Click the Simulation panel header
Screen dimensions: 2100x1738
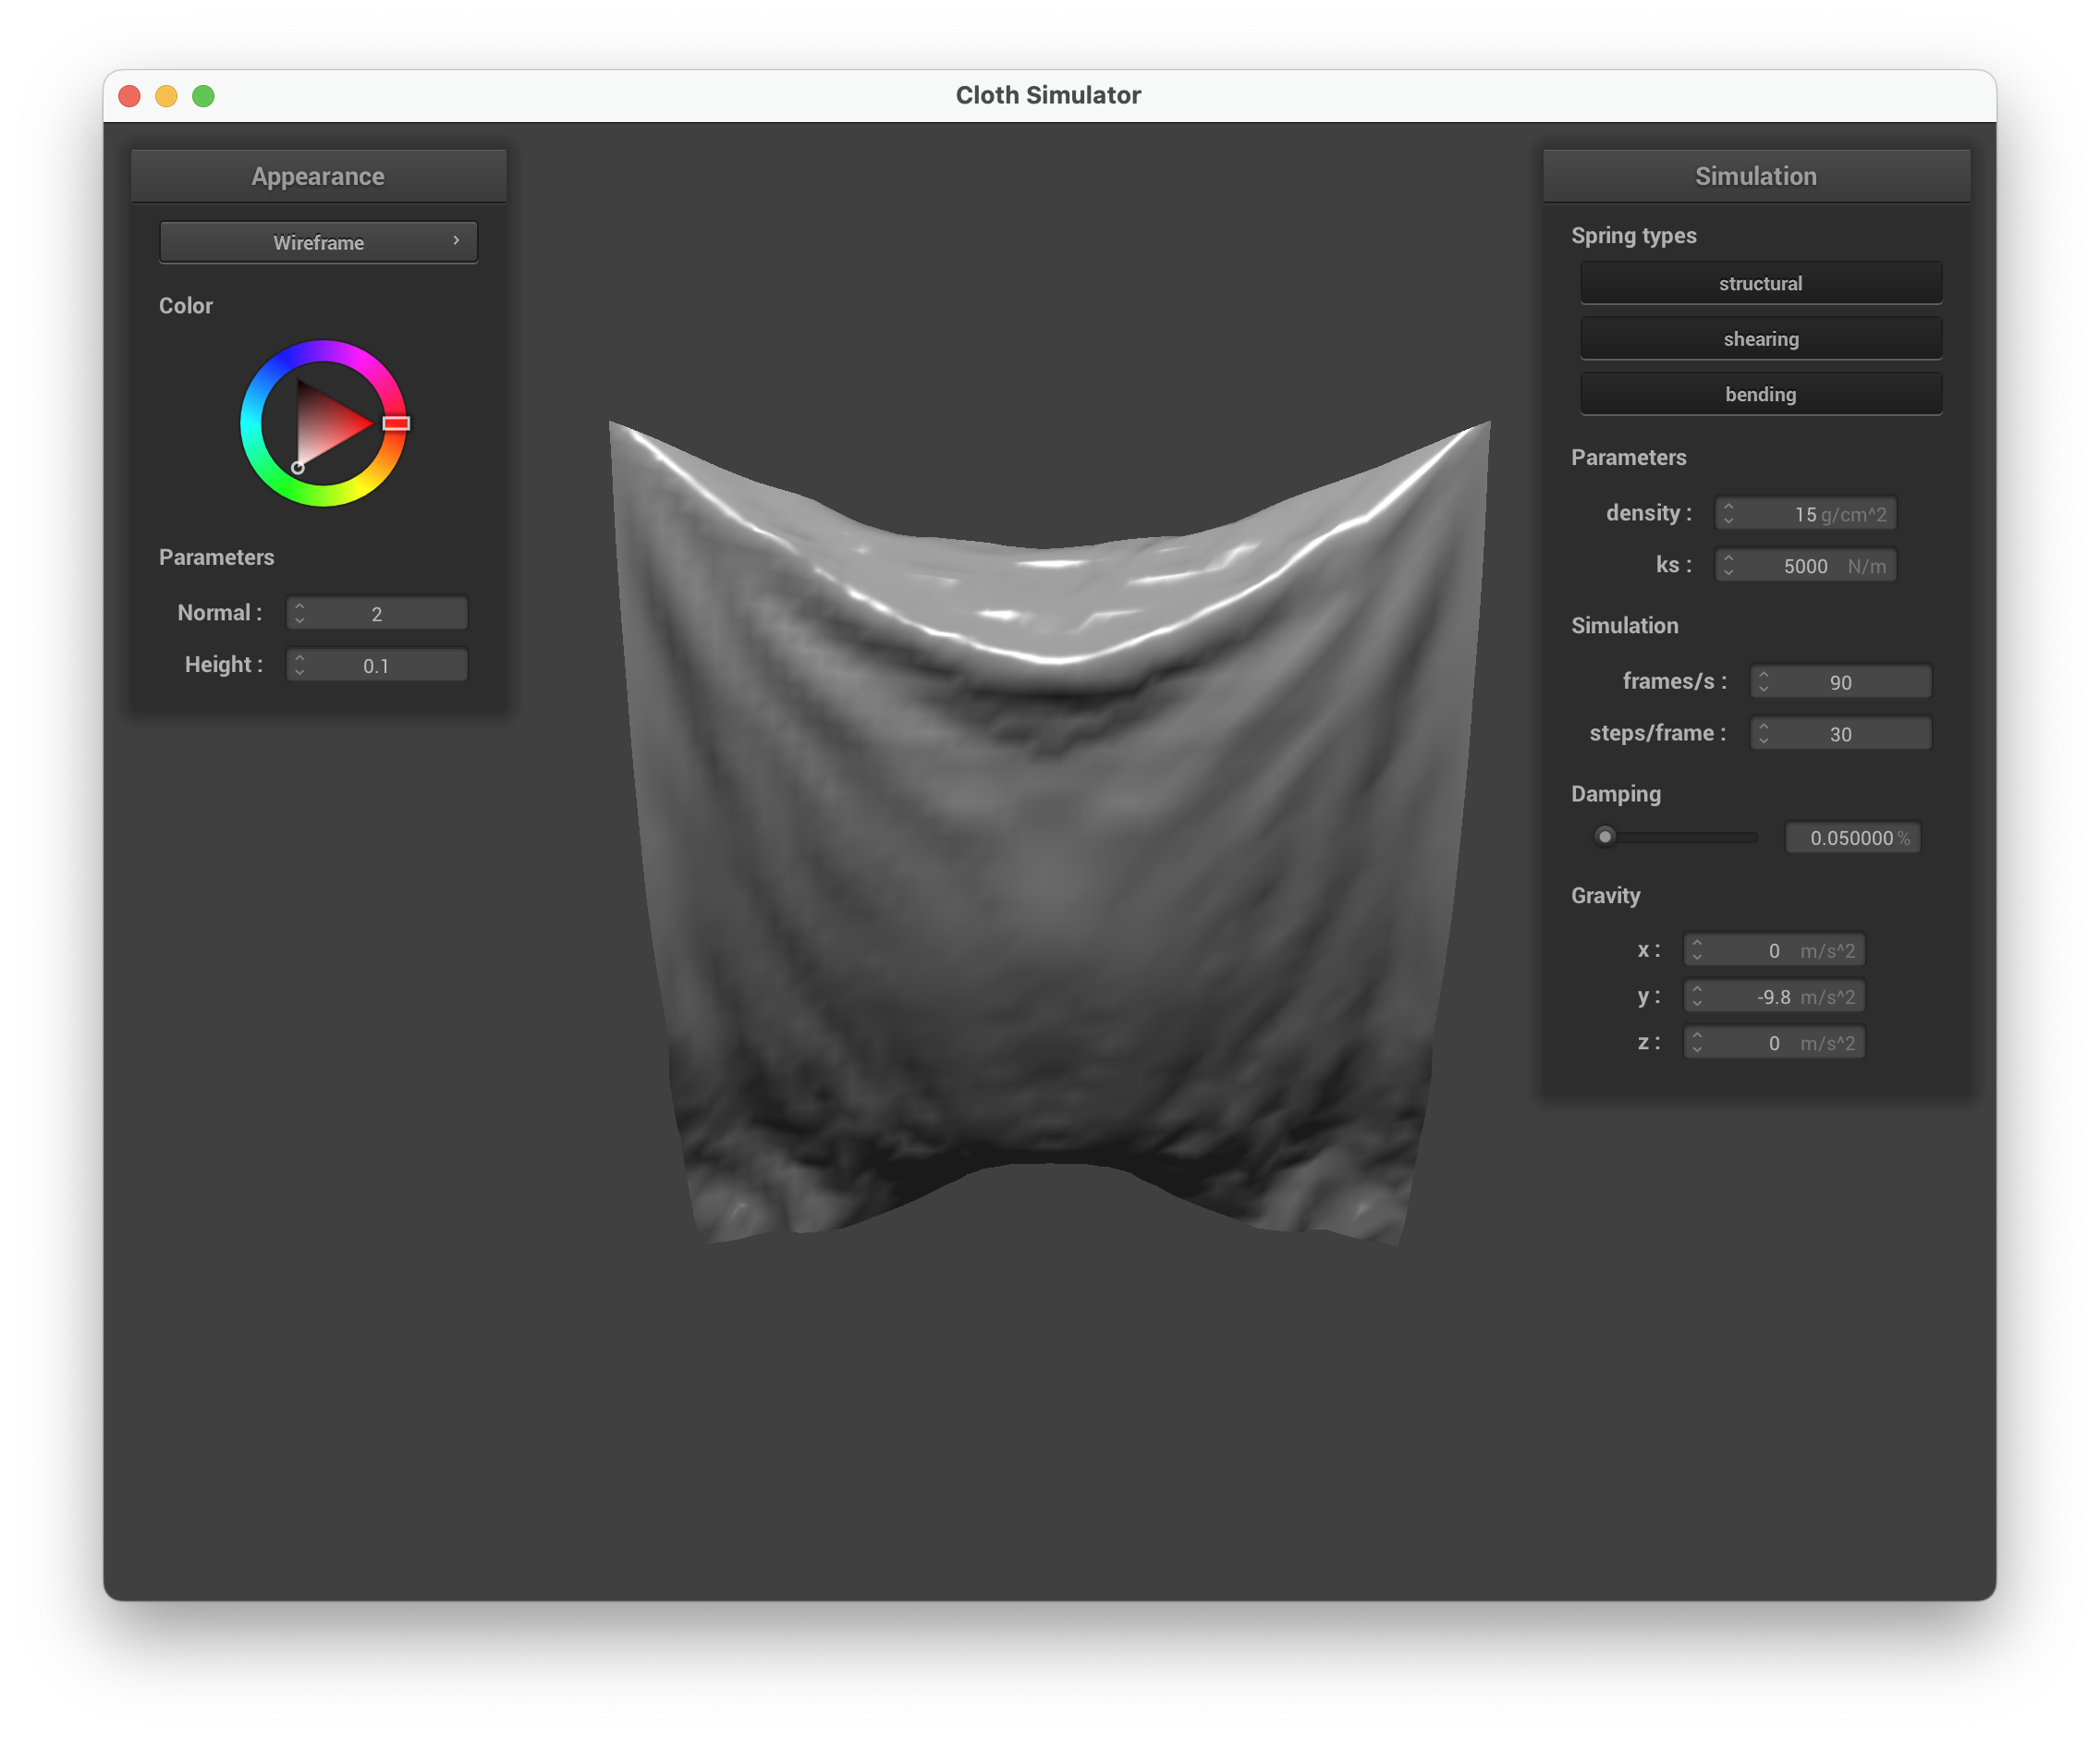[x=1755, y=176]
